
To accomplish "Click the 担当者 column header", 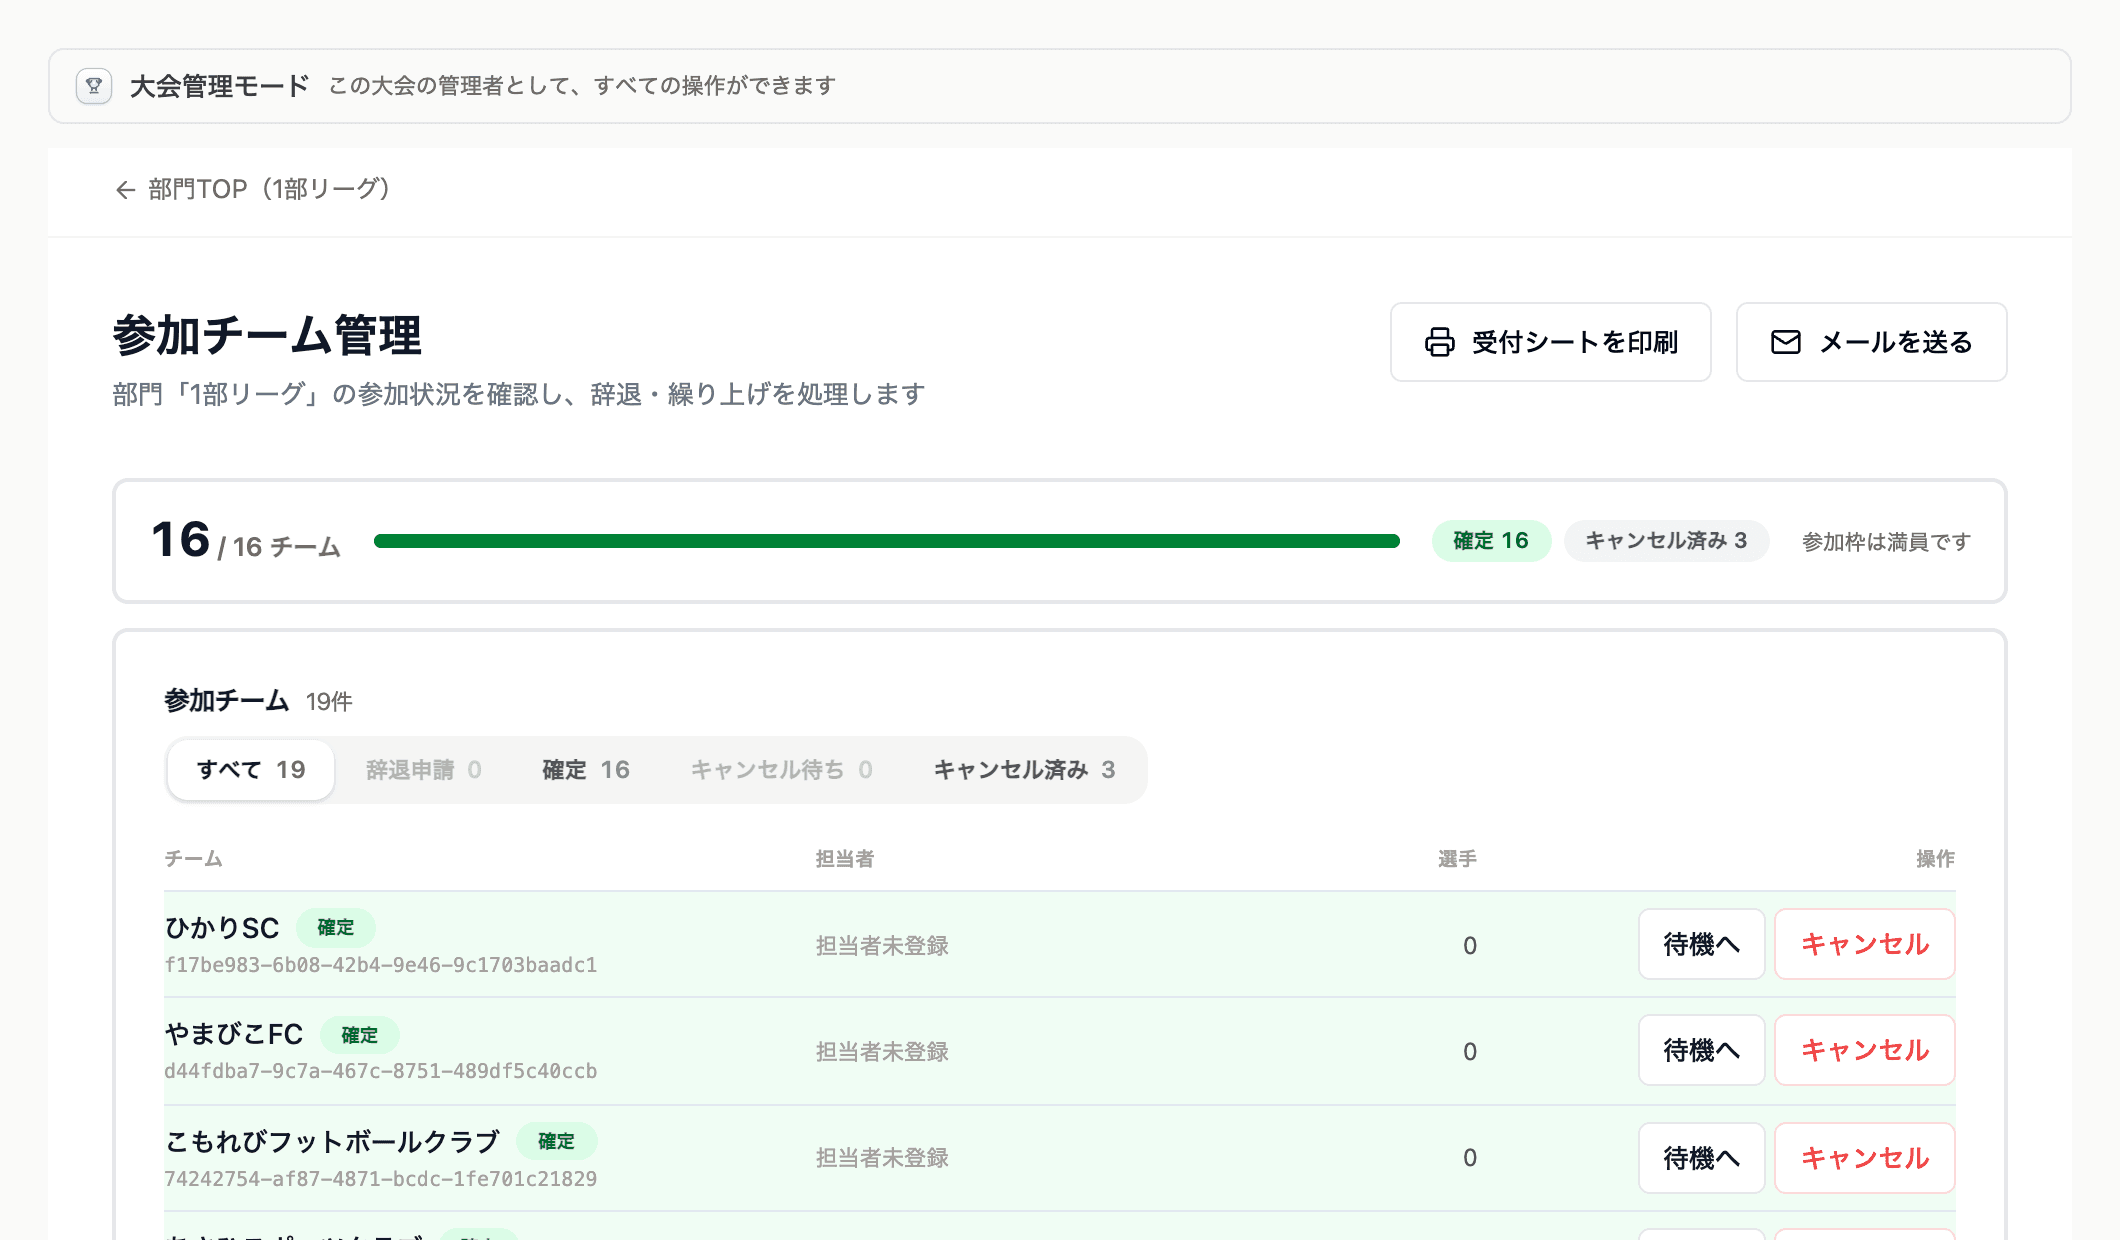I will tap(845, 859).
